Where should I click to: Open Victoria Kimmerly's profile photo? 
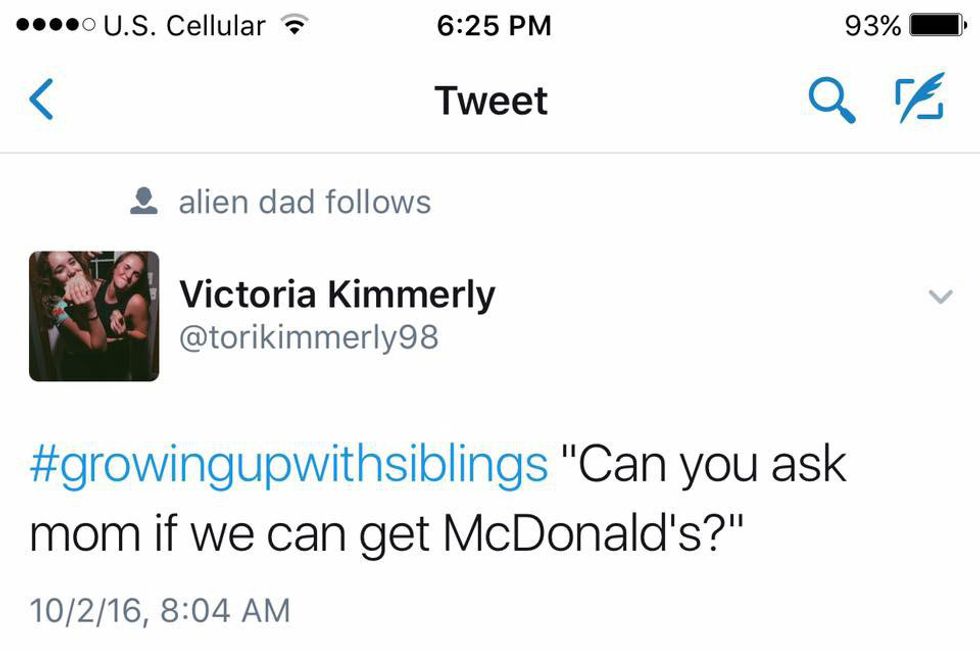click(x=94, y=316)
